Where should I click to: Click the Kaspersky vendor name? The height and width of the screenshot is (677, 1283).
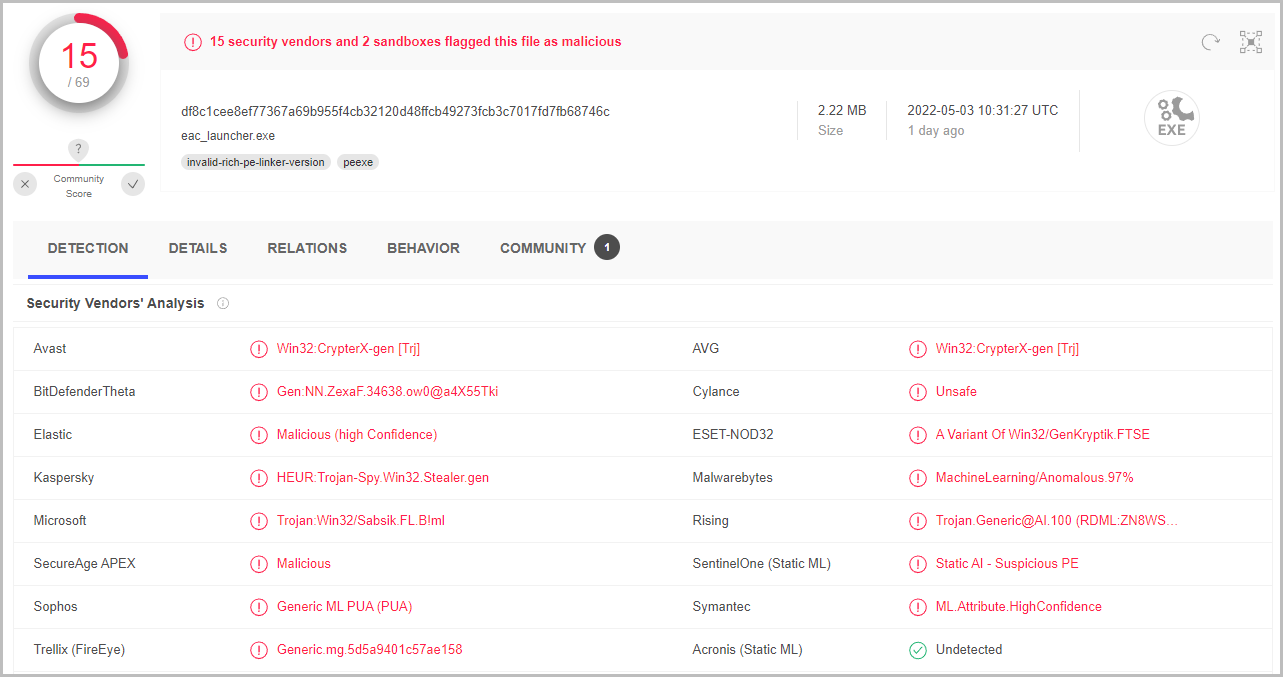(64, 478)
